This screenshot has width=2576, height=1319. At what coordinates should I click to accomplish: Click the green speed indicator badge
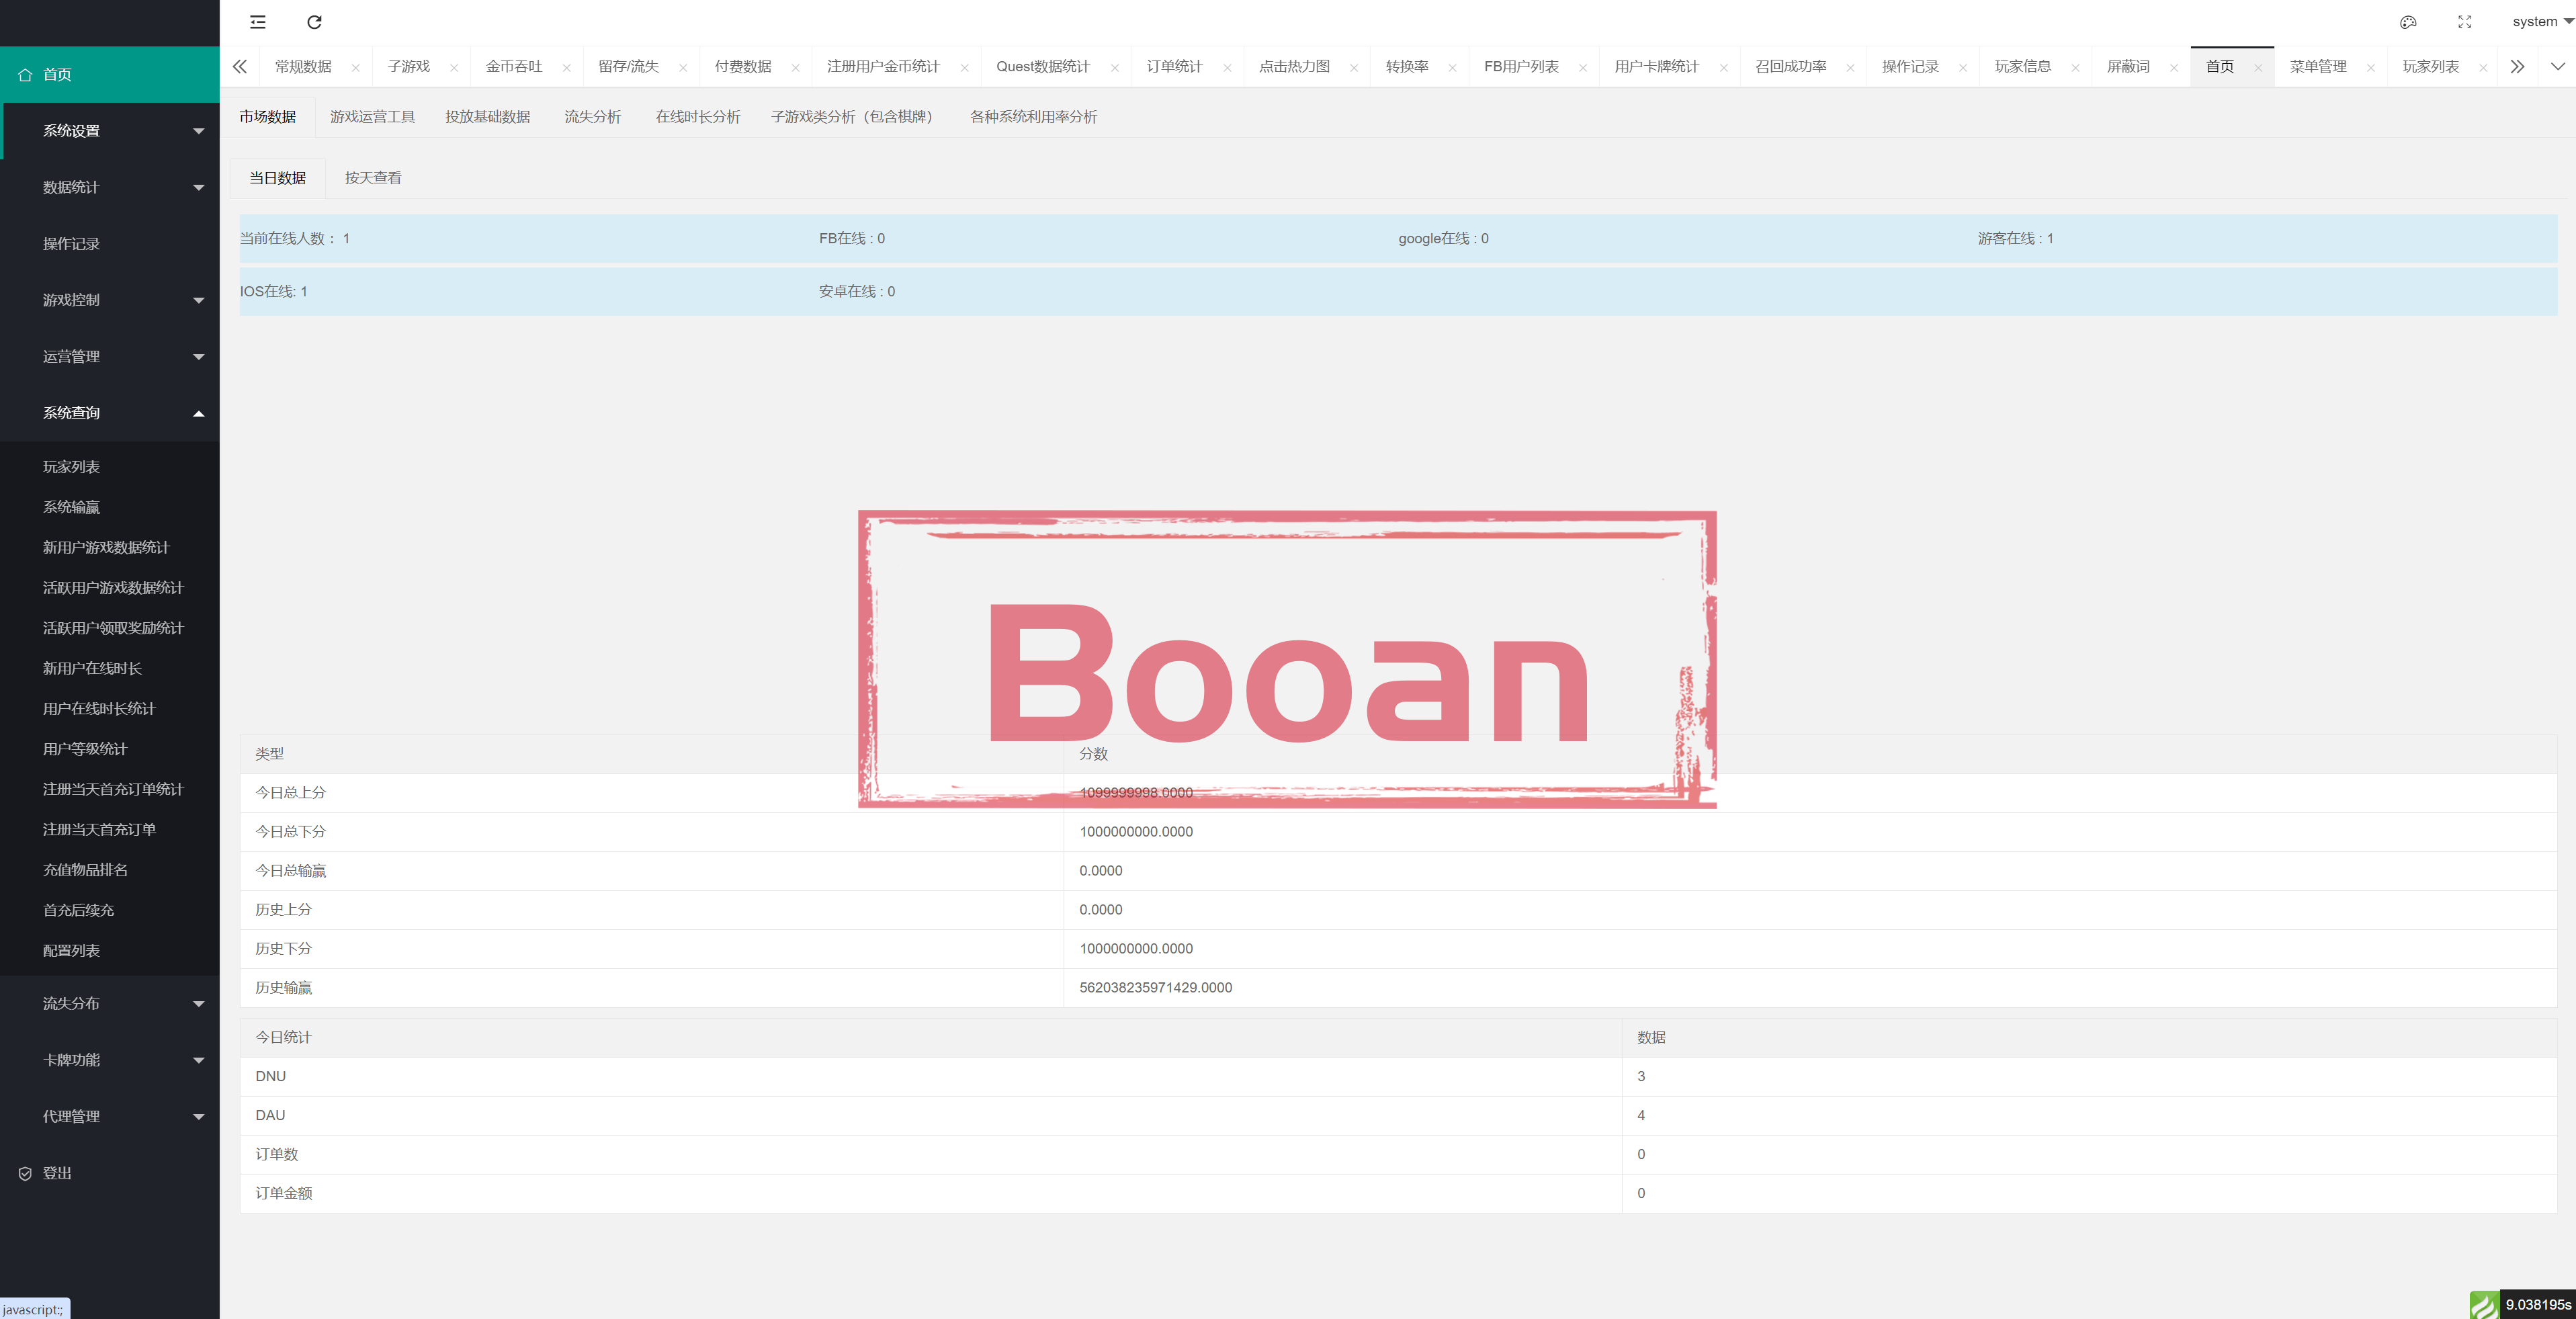(x=2483, y=1305)
